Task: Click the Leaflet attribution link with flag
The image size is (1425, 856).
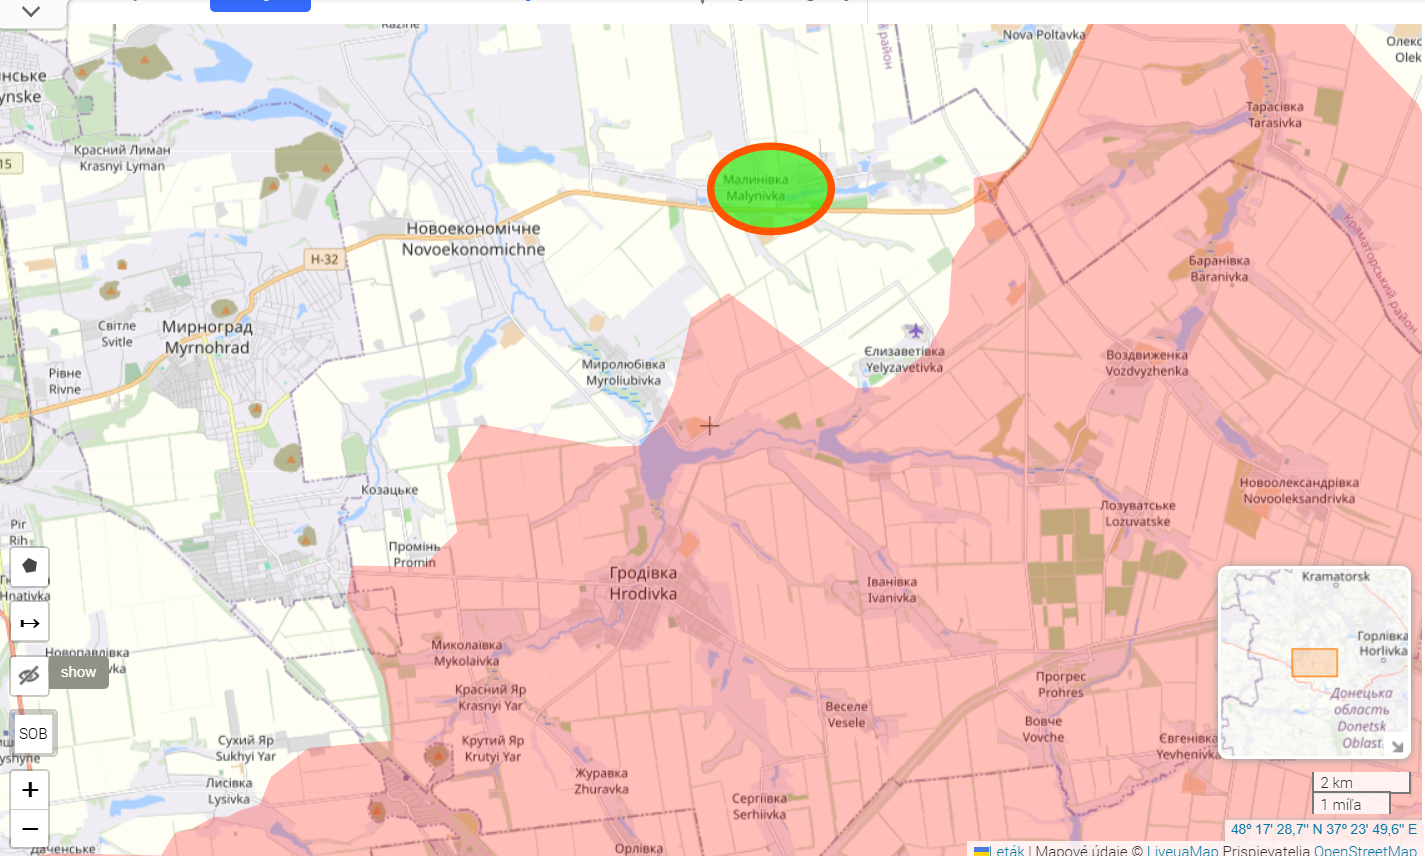Action: [x=1000, y=850]
